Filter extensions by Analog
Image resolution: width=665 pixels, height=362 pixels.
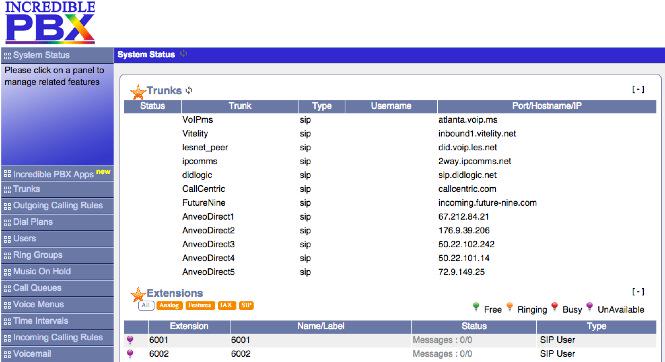(169, 305)
